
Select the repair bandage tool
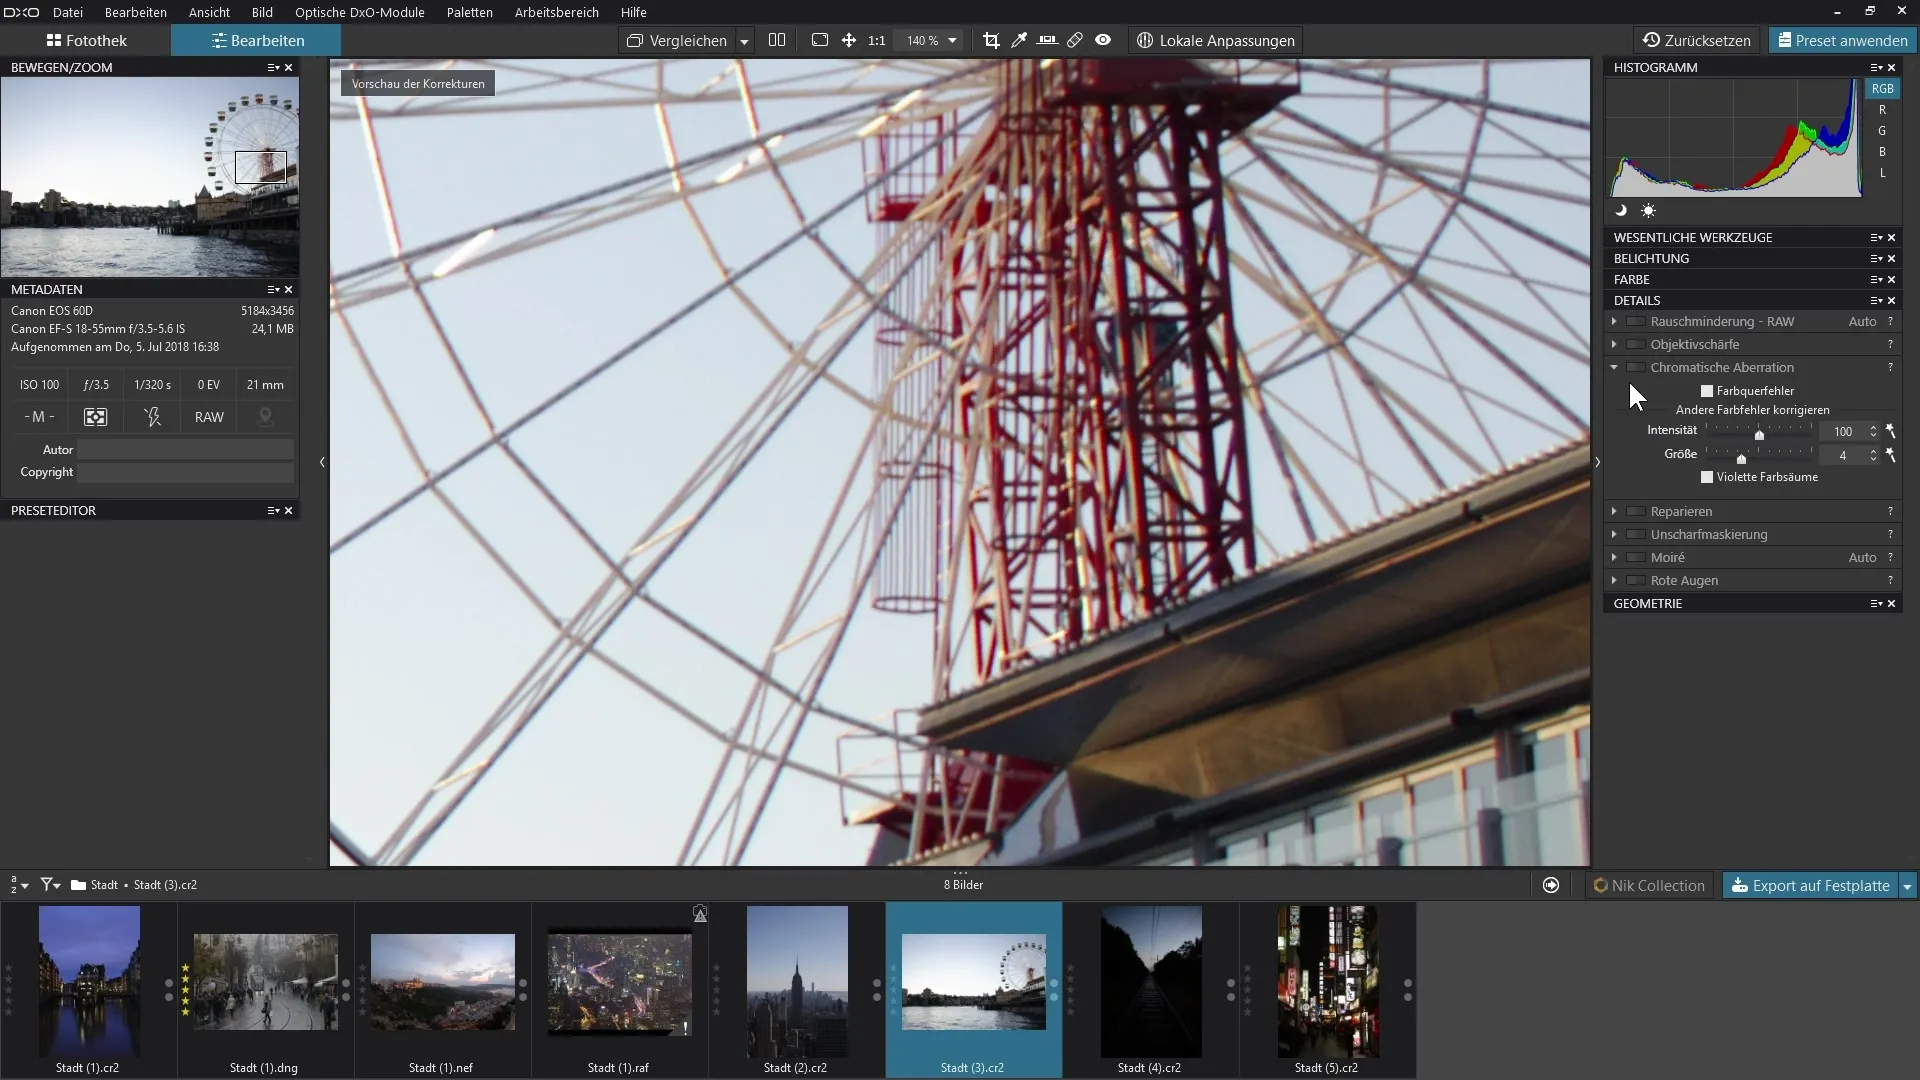(1075, 40)
